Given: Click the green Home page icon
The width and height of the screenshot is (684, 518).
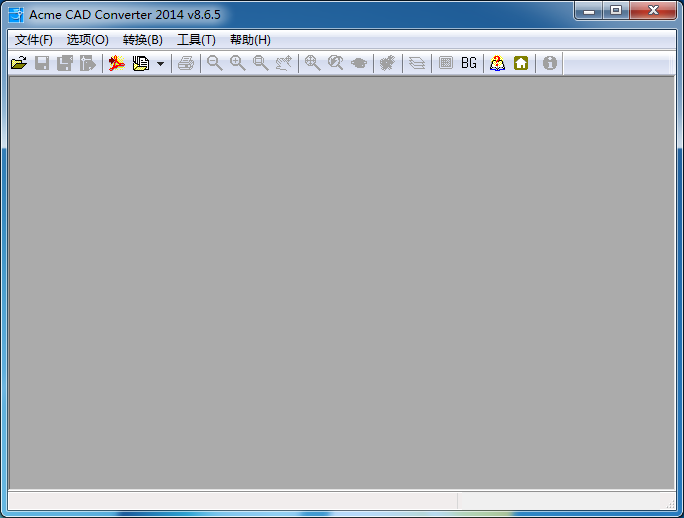Looking at the screenshot, I should 521,63.
